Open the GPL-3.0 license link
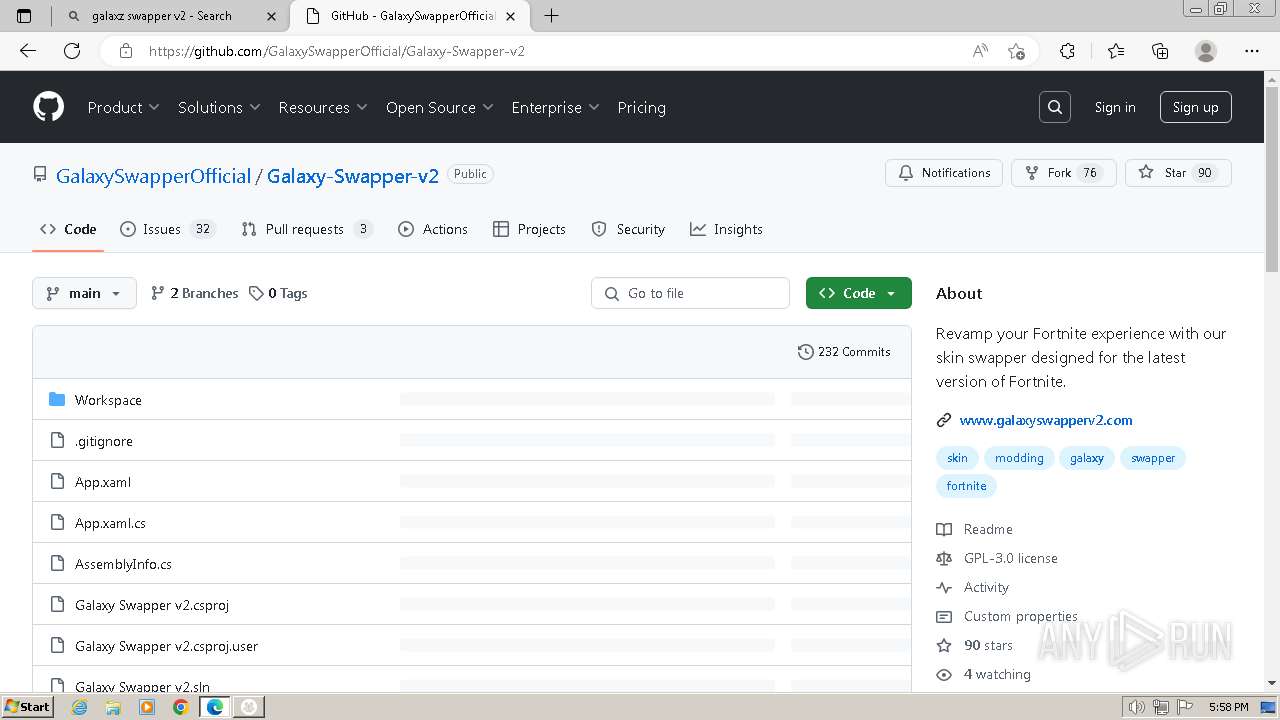The width and height of the screenshot is (1280, 720). pos(1010,558)
